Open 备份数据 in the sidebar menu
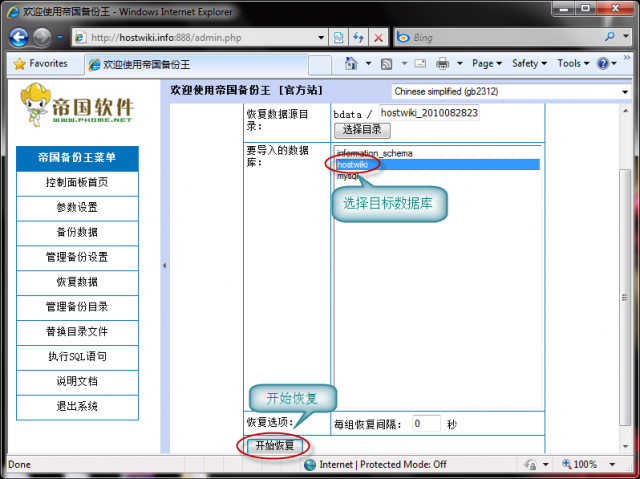 click(x=77, y=232)
